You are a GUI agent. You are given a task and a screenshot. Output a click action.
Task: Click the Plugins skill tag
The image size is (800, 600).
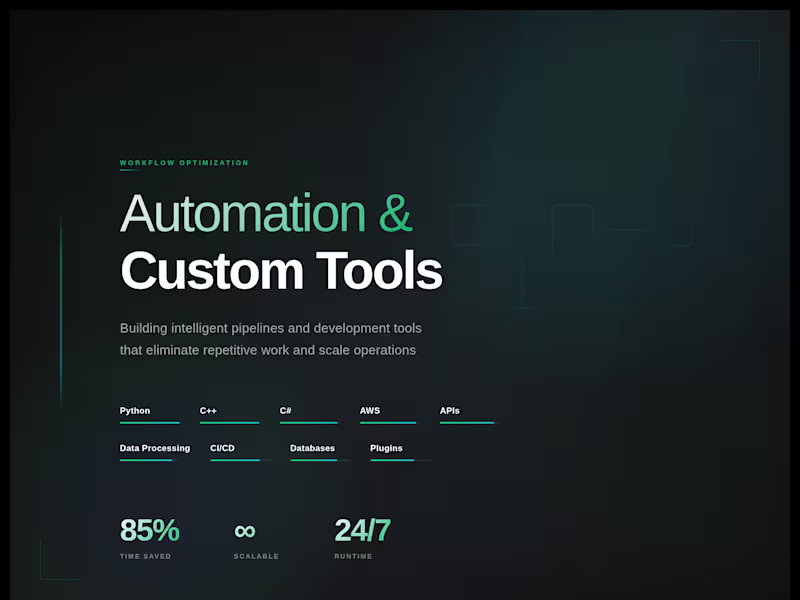(388, 448)
